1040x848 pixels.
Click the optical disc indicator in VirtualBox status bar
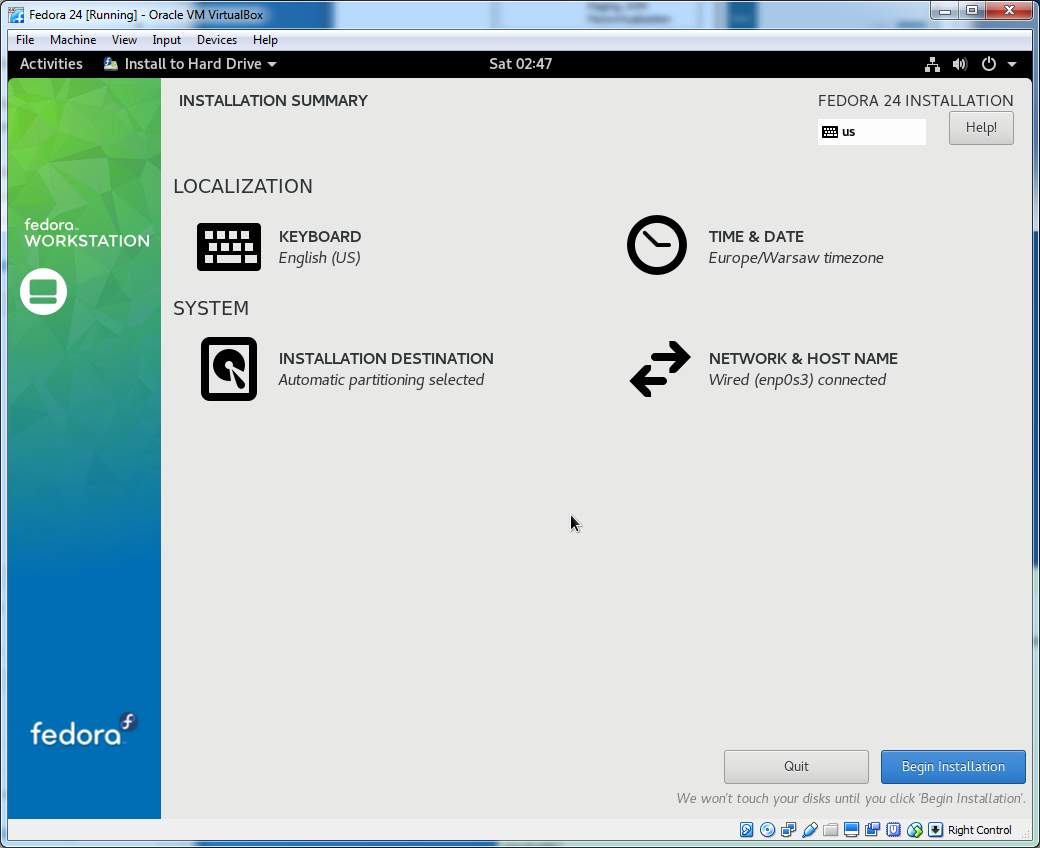(767, 830)
